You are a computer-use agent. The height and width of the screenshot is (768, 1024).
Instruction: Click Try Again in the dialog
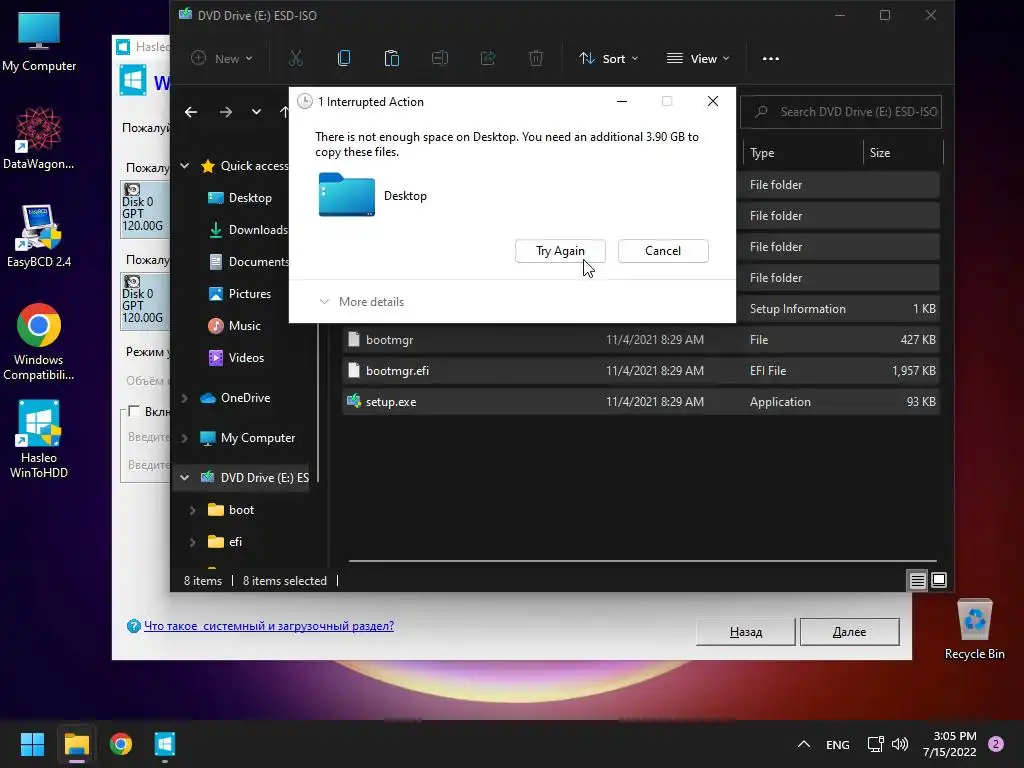point(560,251)
